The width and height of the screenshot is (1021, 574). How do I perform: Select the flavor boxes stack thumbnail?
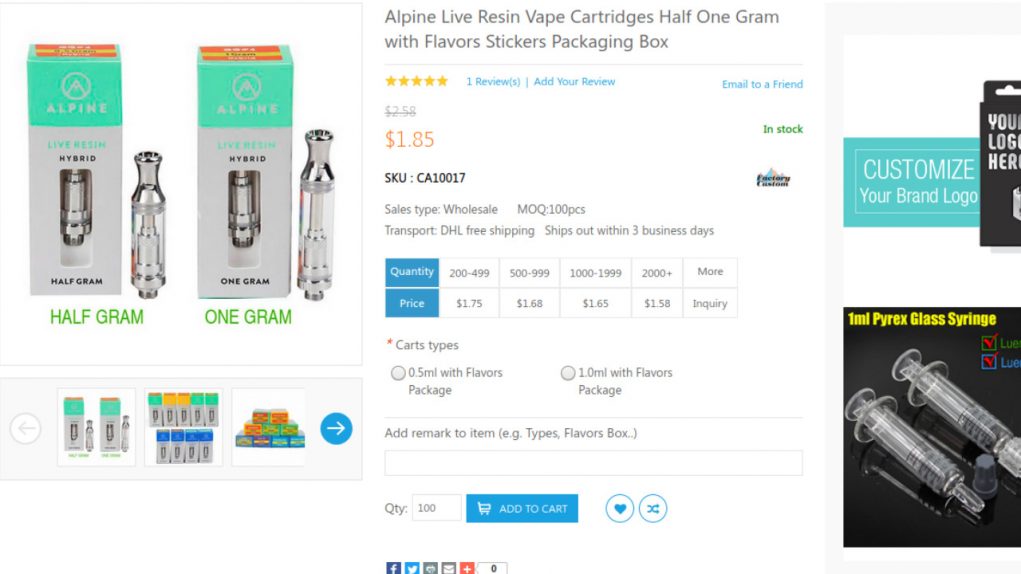[269, 427]
